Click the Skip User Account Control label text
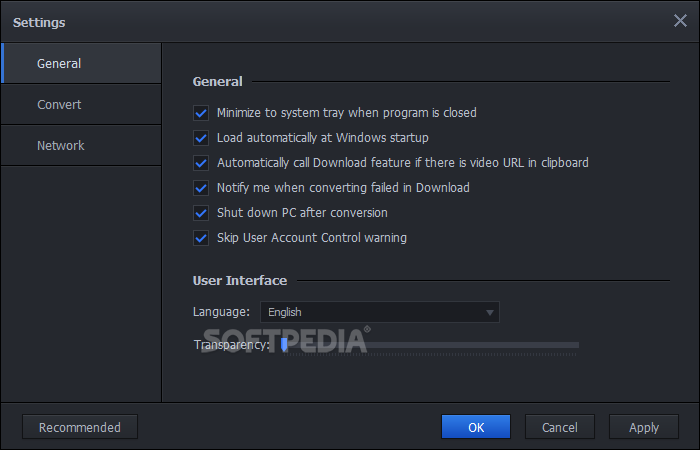700x450 pixels. (312, 238)
